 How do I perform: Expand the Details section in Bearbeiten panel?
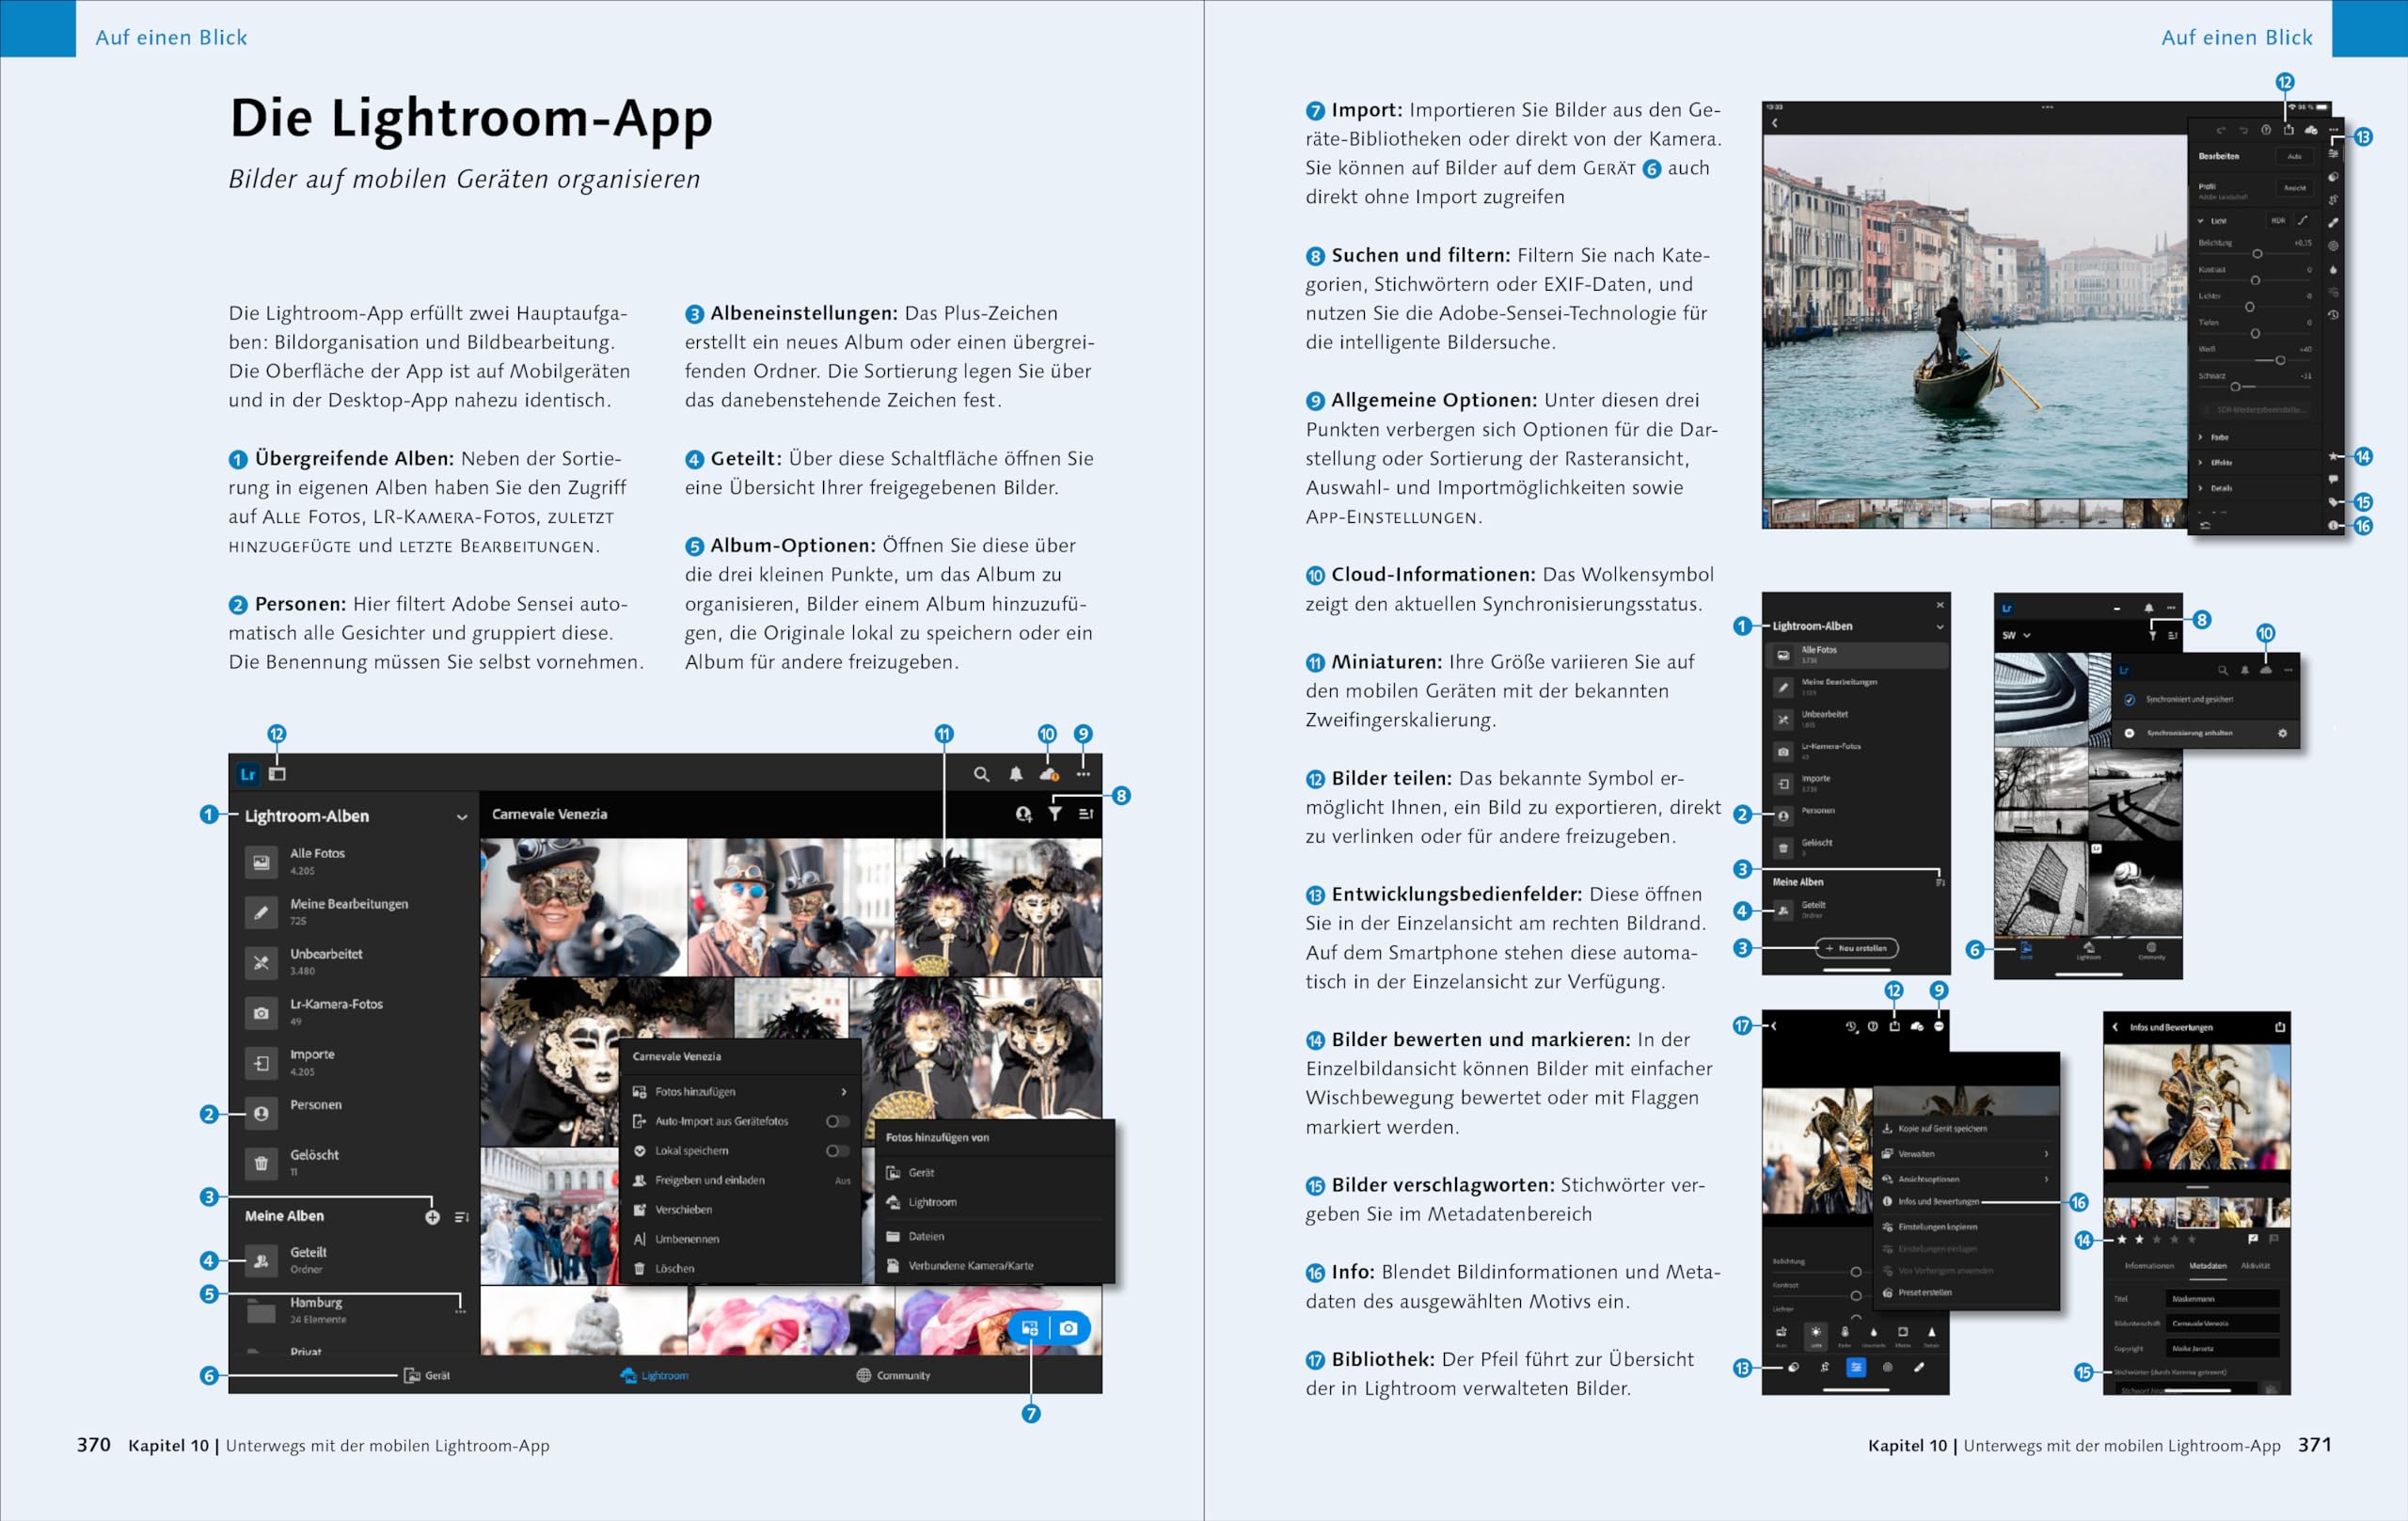2201,488
